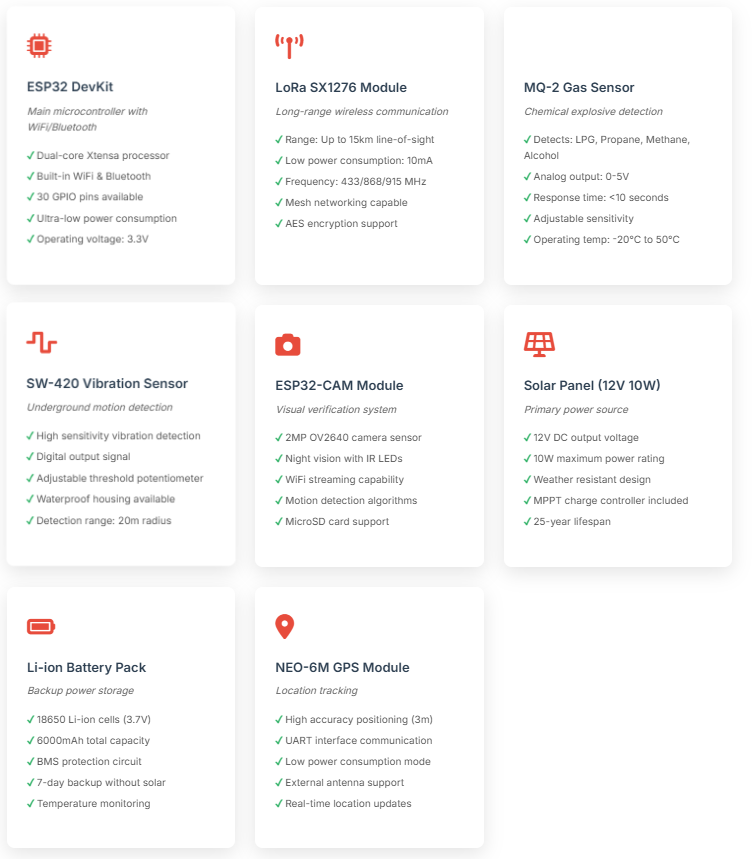Click 'High sensitivity vibration detection' text

point(118,436)
